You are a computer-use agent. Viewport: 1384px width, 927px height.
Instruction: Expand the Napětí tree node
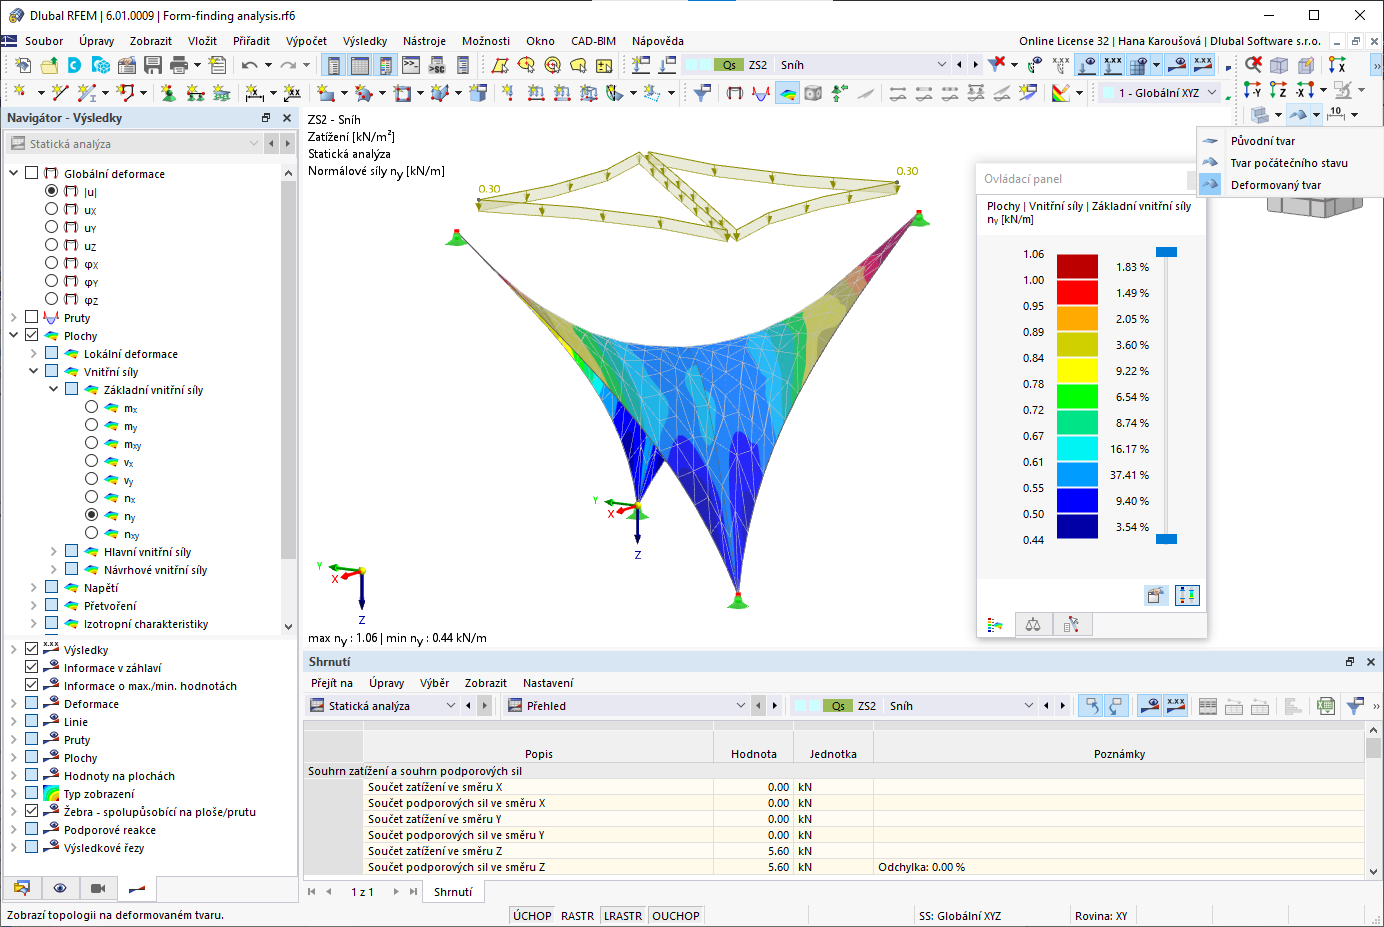coord(34,587)
